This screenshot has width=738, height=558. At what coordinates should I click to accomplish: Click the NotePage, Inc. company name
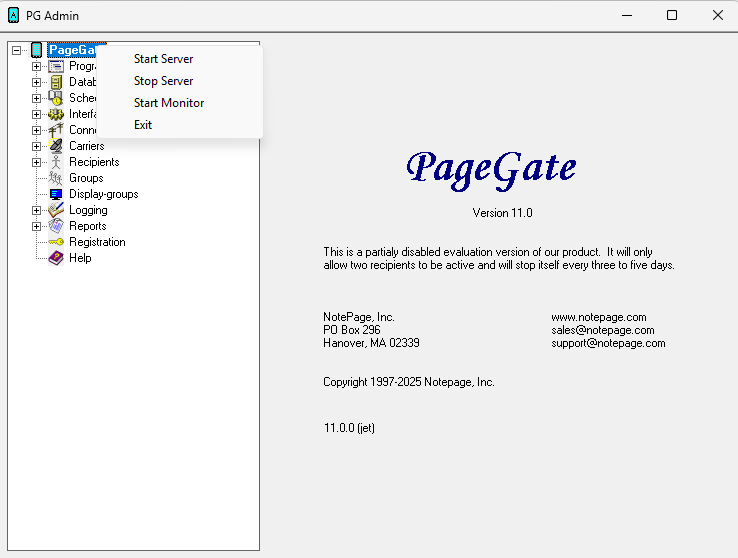click(x=359, y=317)
